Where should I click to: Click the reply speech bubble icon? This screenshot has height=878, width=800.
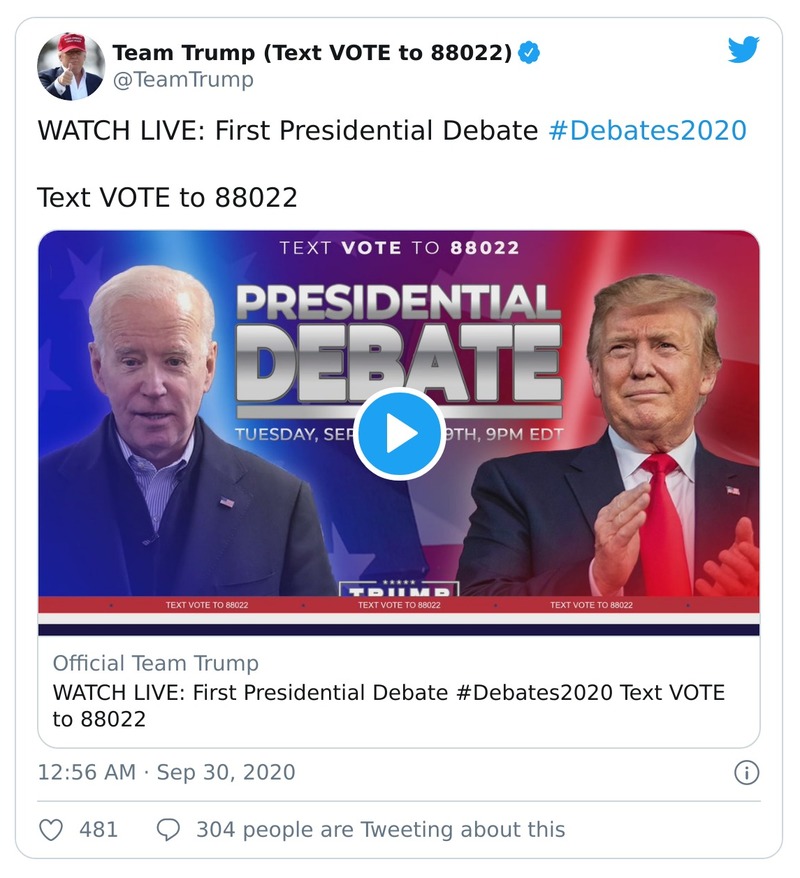coord(169,829)
